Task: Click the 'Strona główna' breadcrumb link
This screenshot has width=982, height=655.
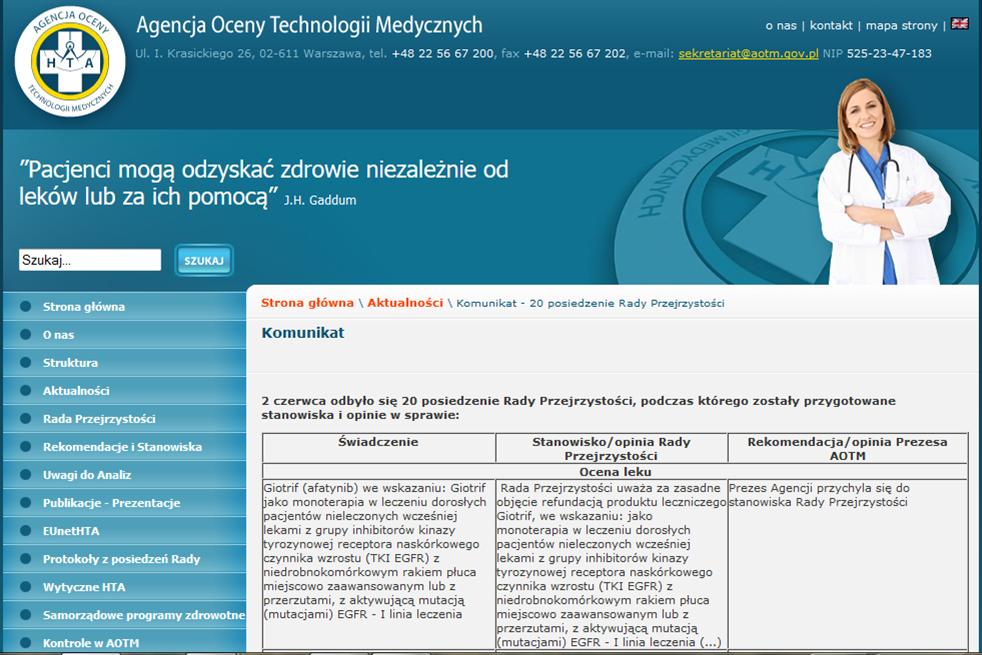Action: (x=307, y=303)
